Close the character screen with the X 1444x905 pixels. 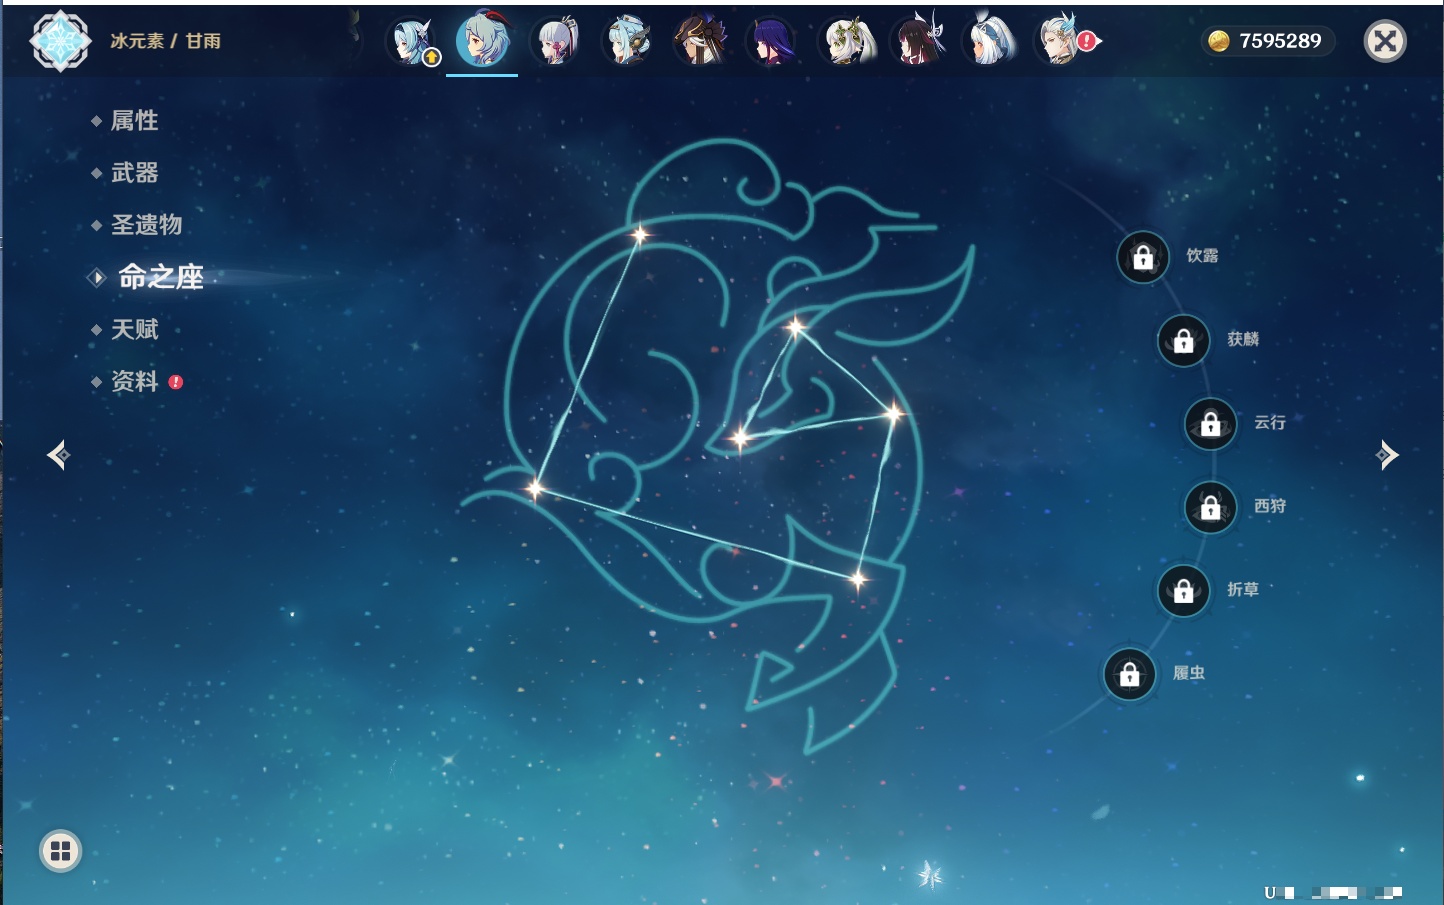(x=1386, y=41)
